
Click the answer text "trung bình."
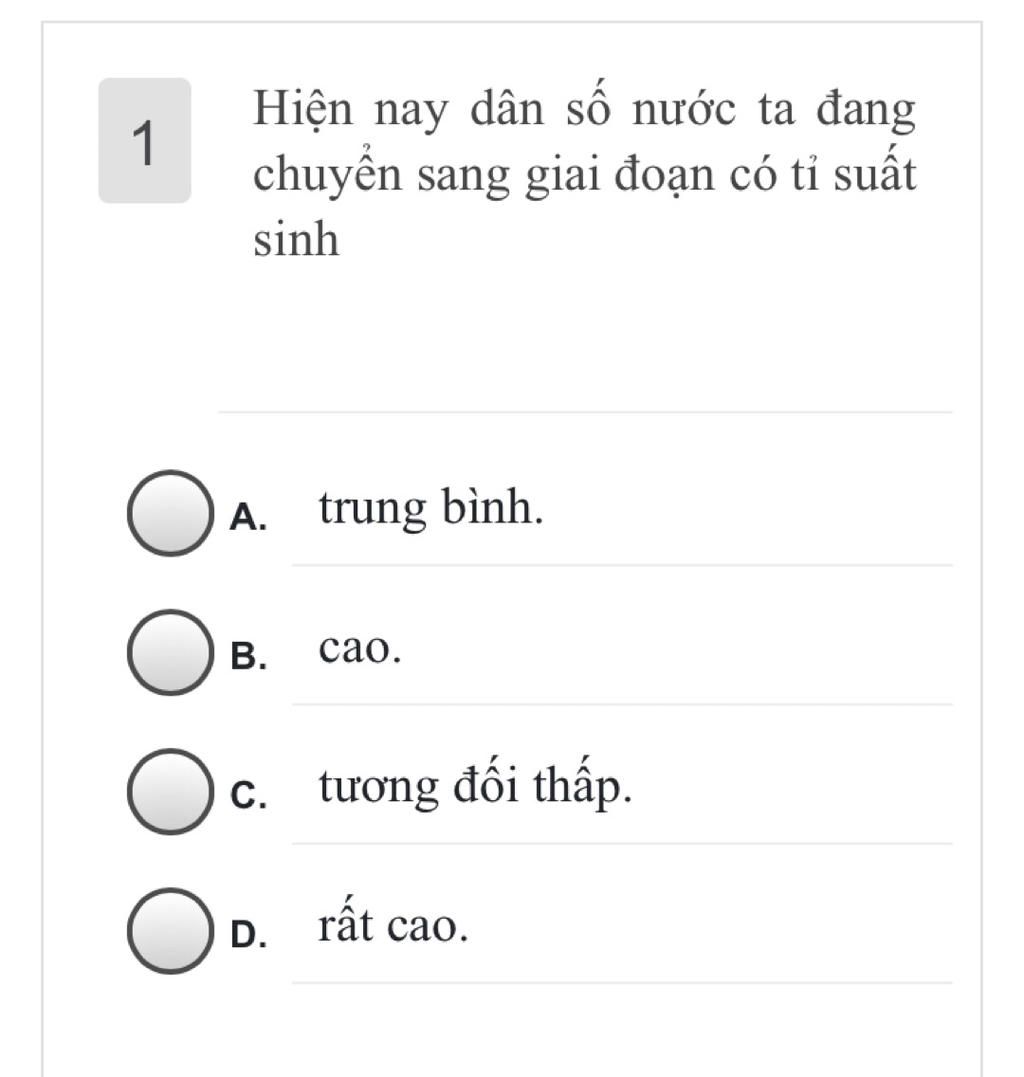pyautogui.click(x=432, y=509)
